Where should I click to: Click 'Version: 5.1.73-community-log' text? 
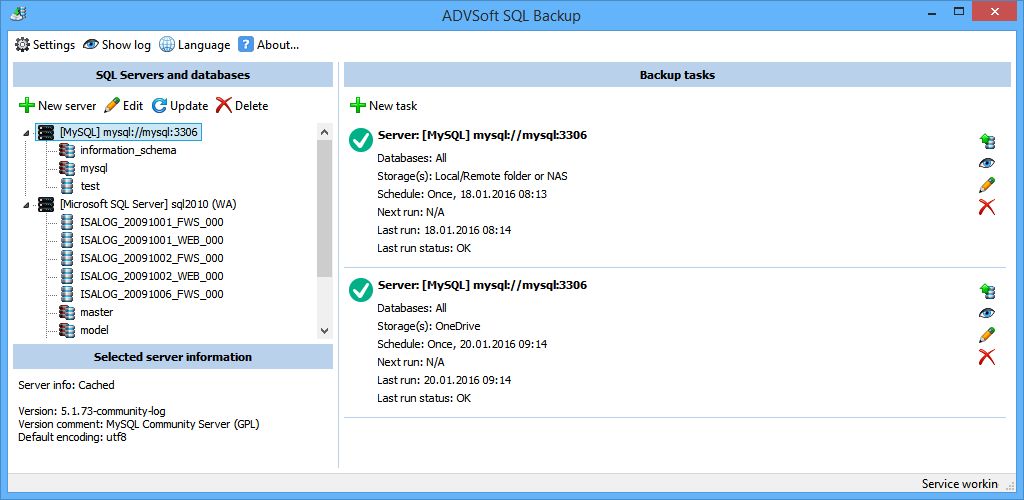point(91,411)
